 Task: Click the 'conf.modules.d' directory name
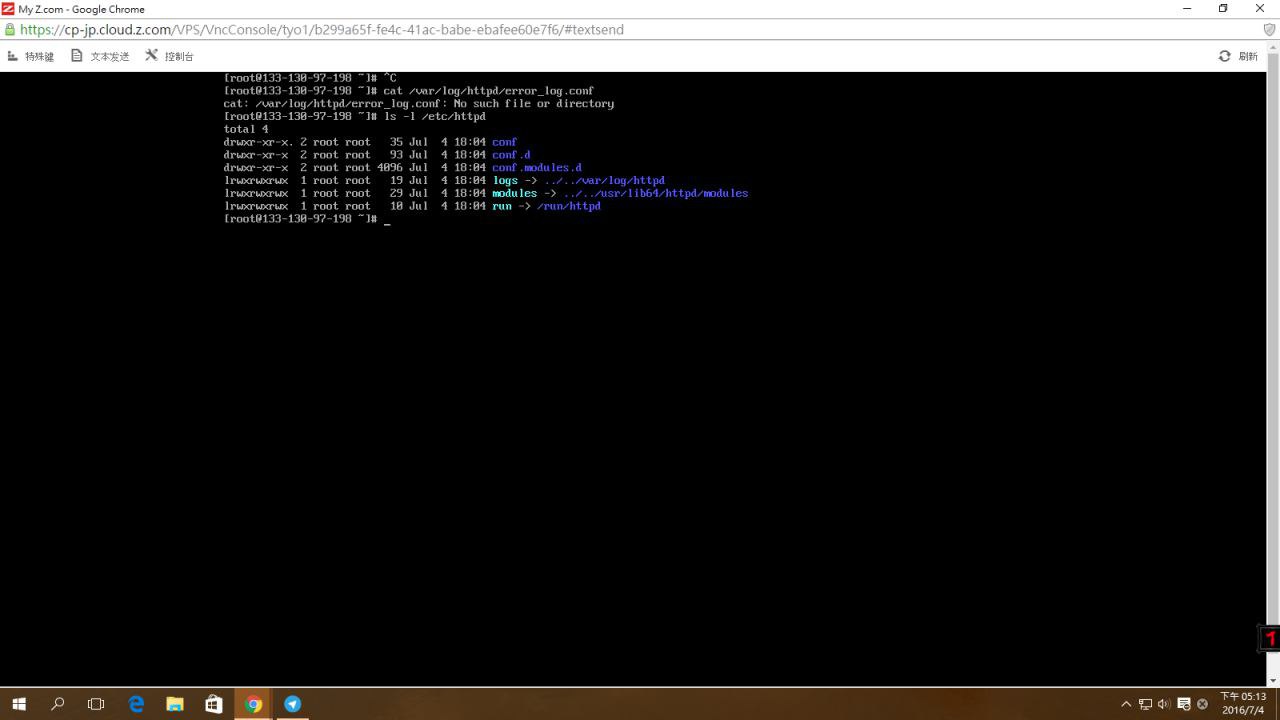pyautogui.click(x=537, y=168)
